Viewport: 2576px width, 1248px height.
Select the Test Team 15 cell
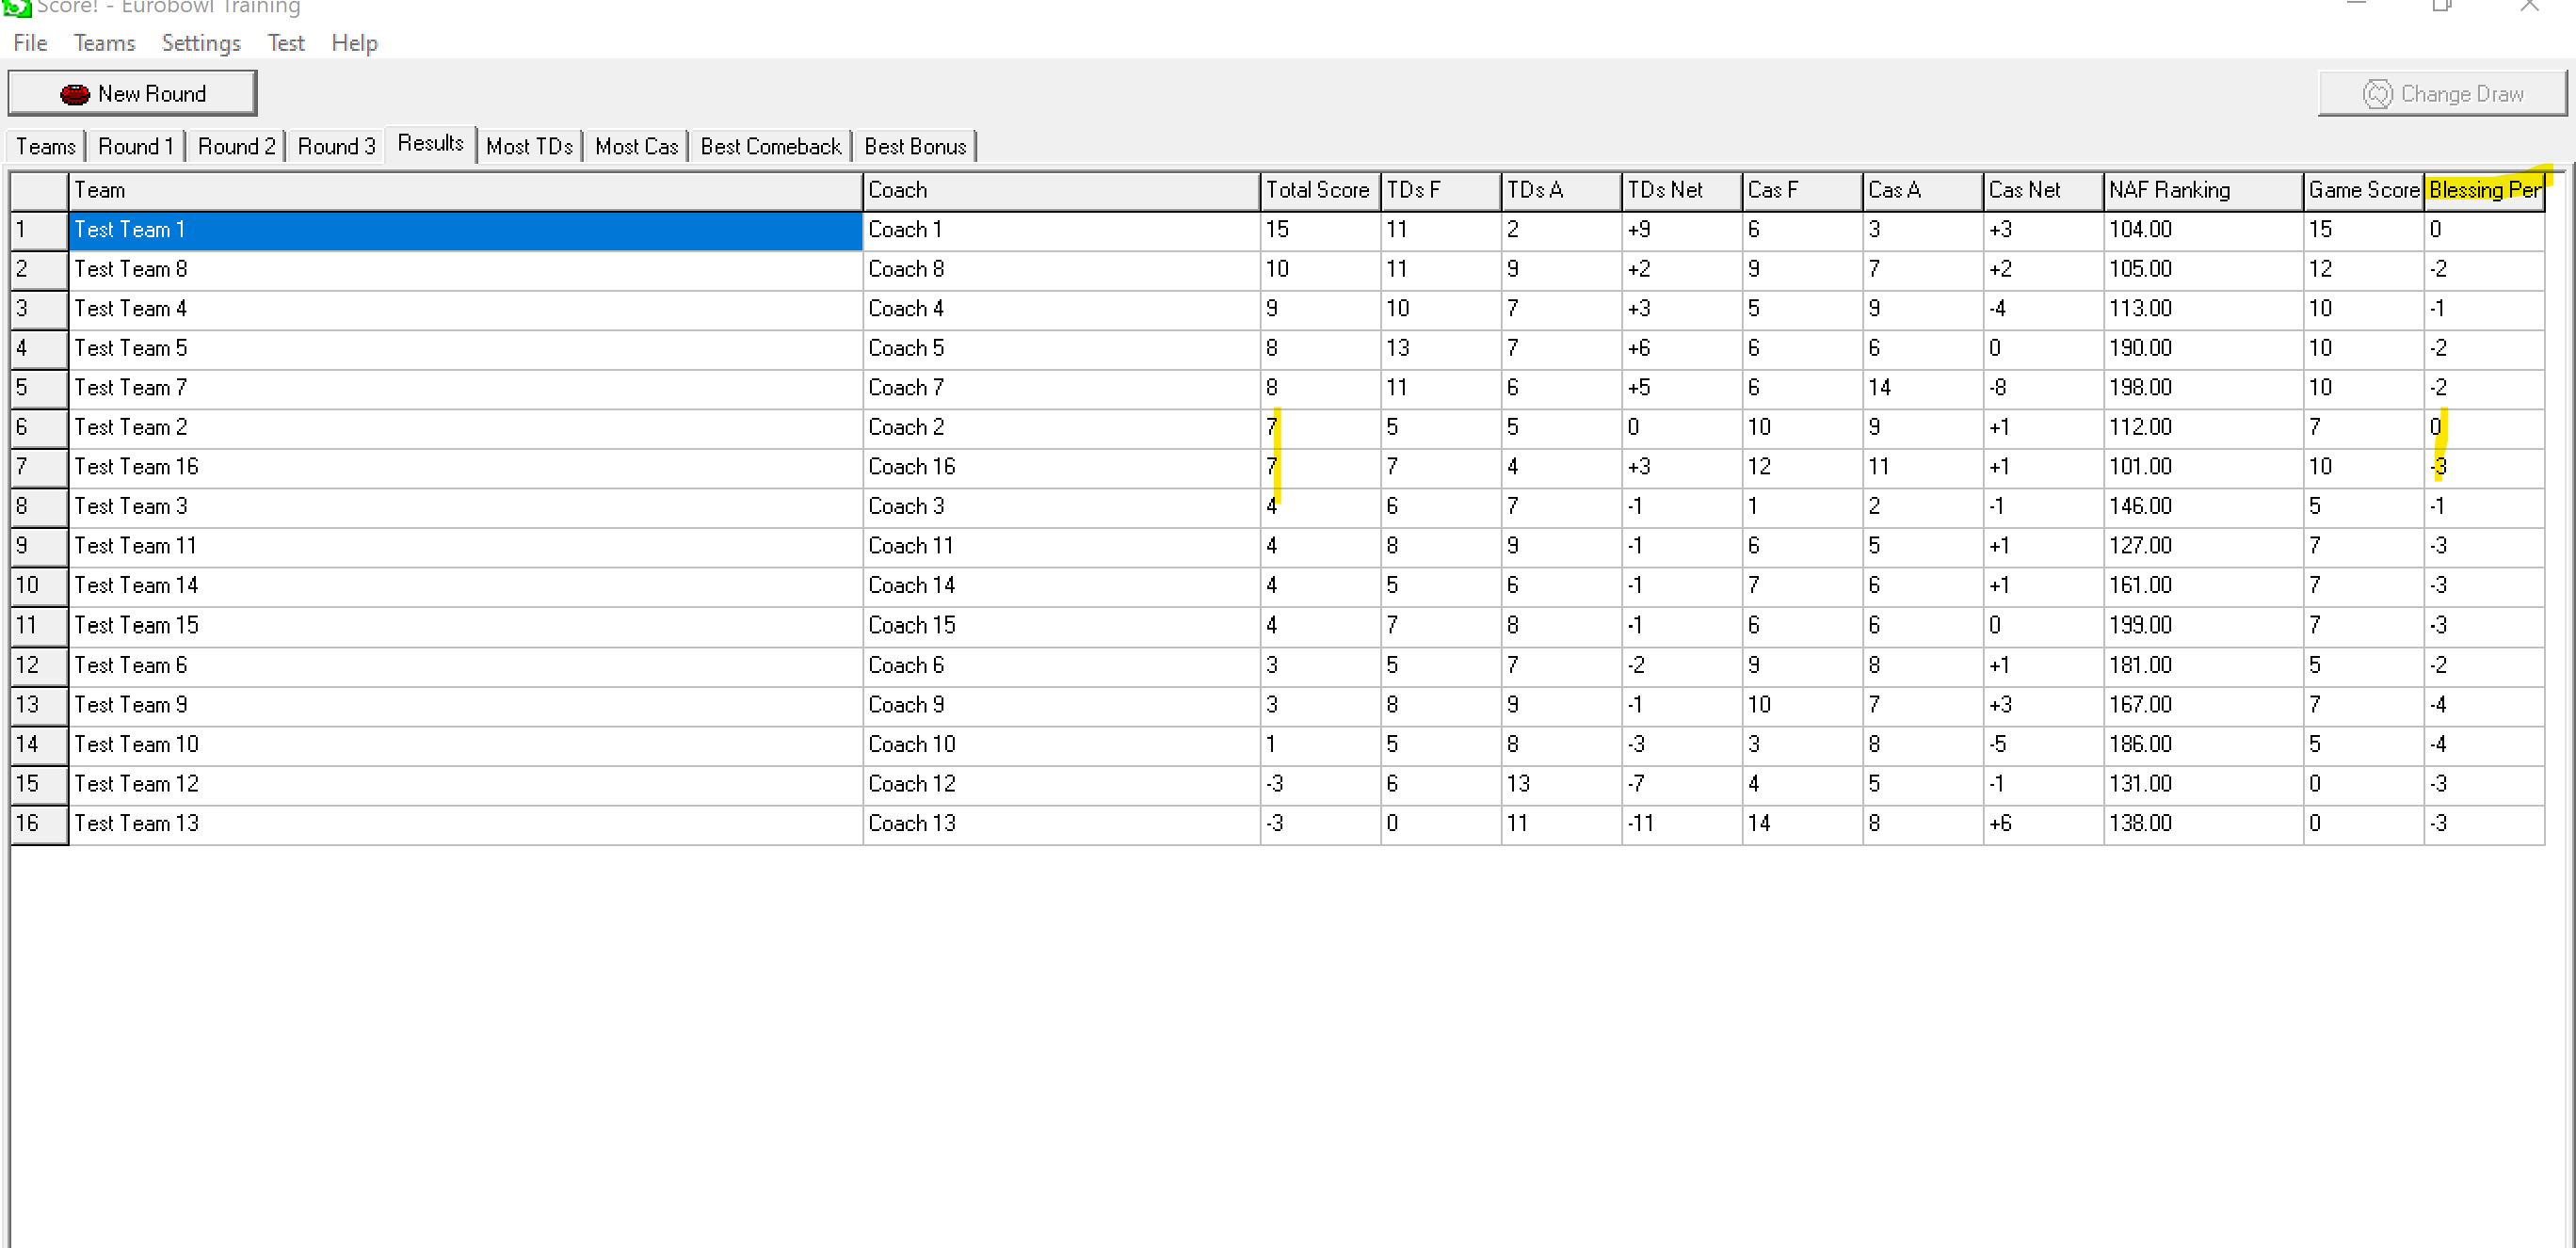coord(465,626)
